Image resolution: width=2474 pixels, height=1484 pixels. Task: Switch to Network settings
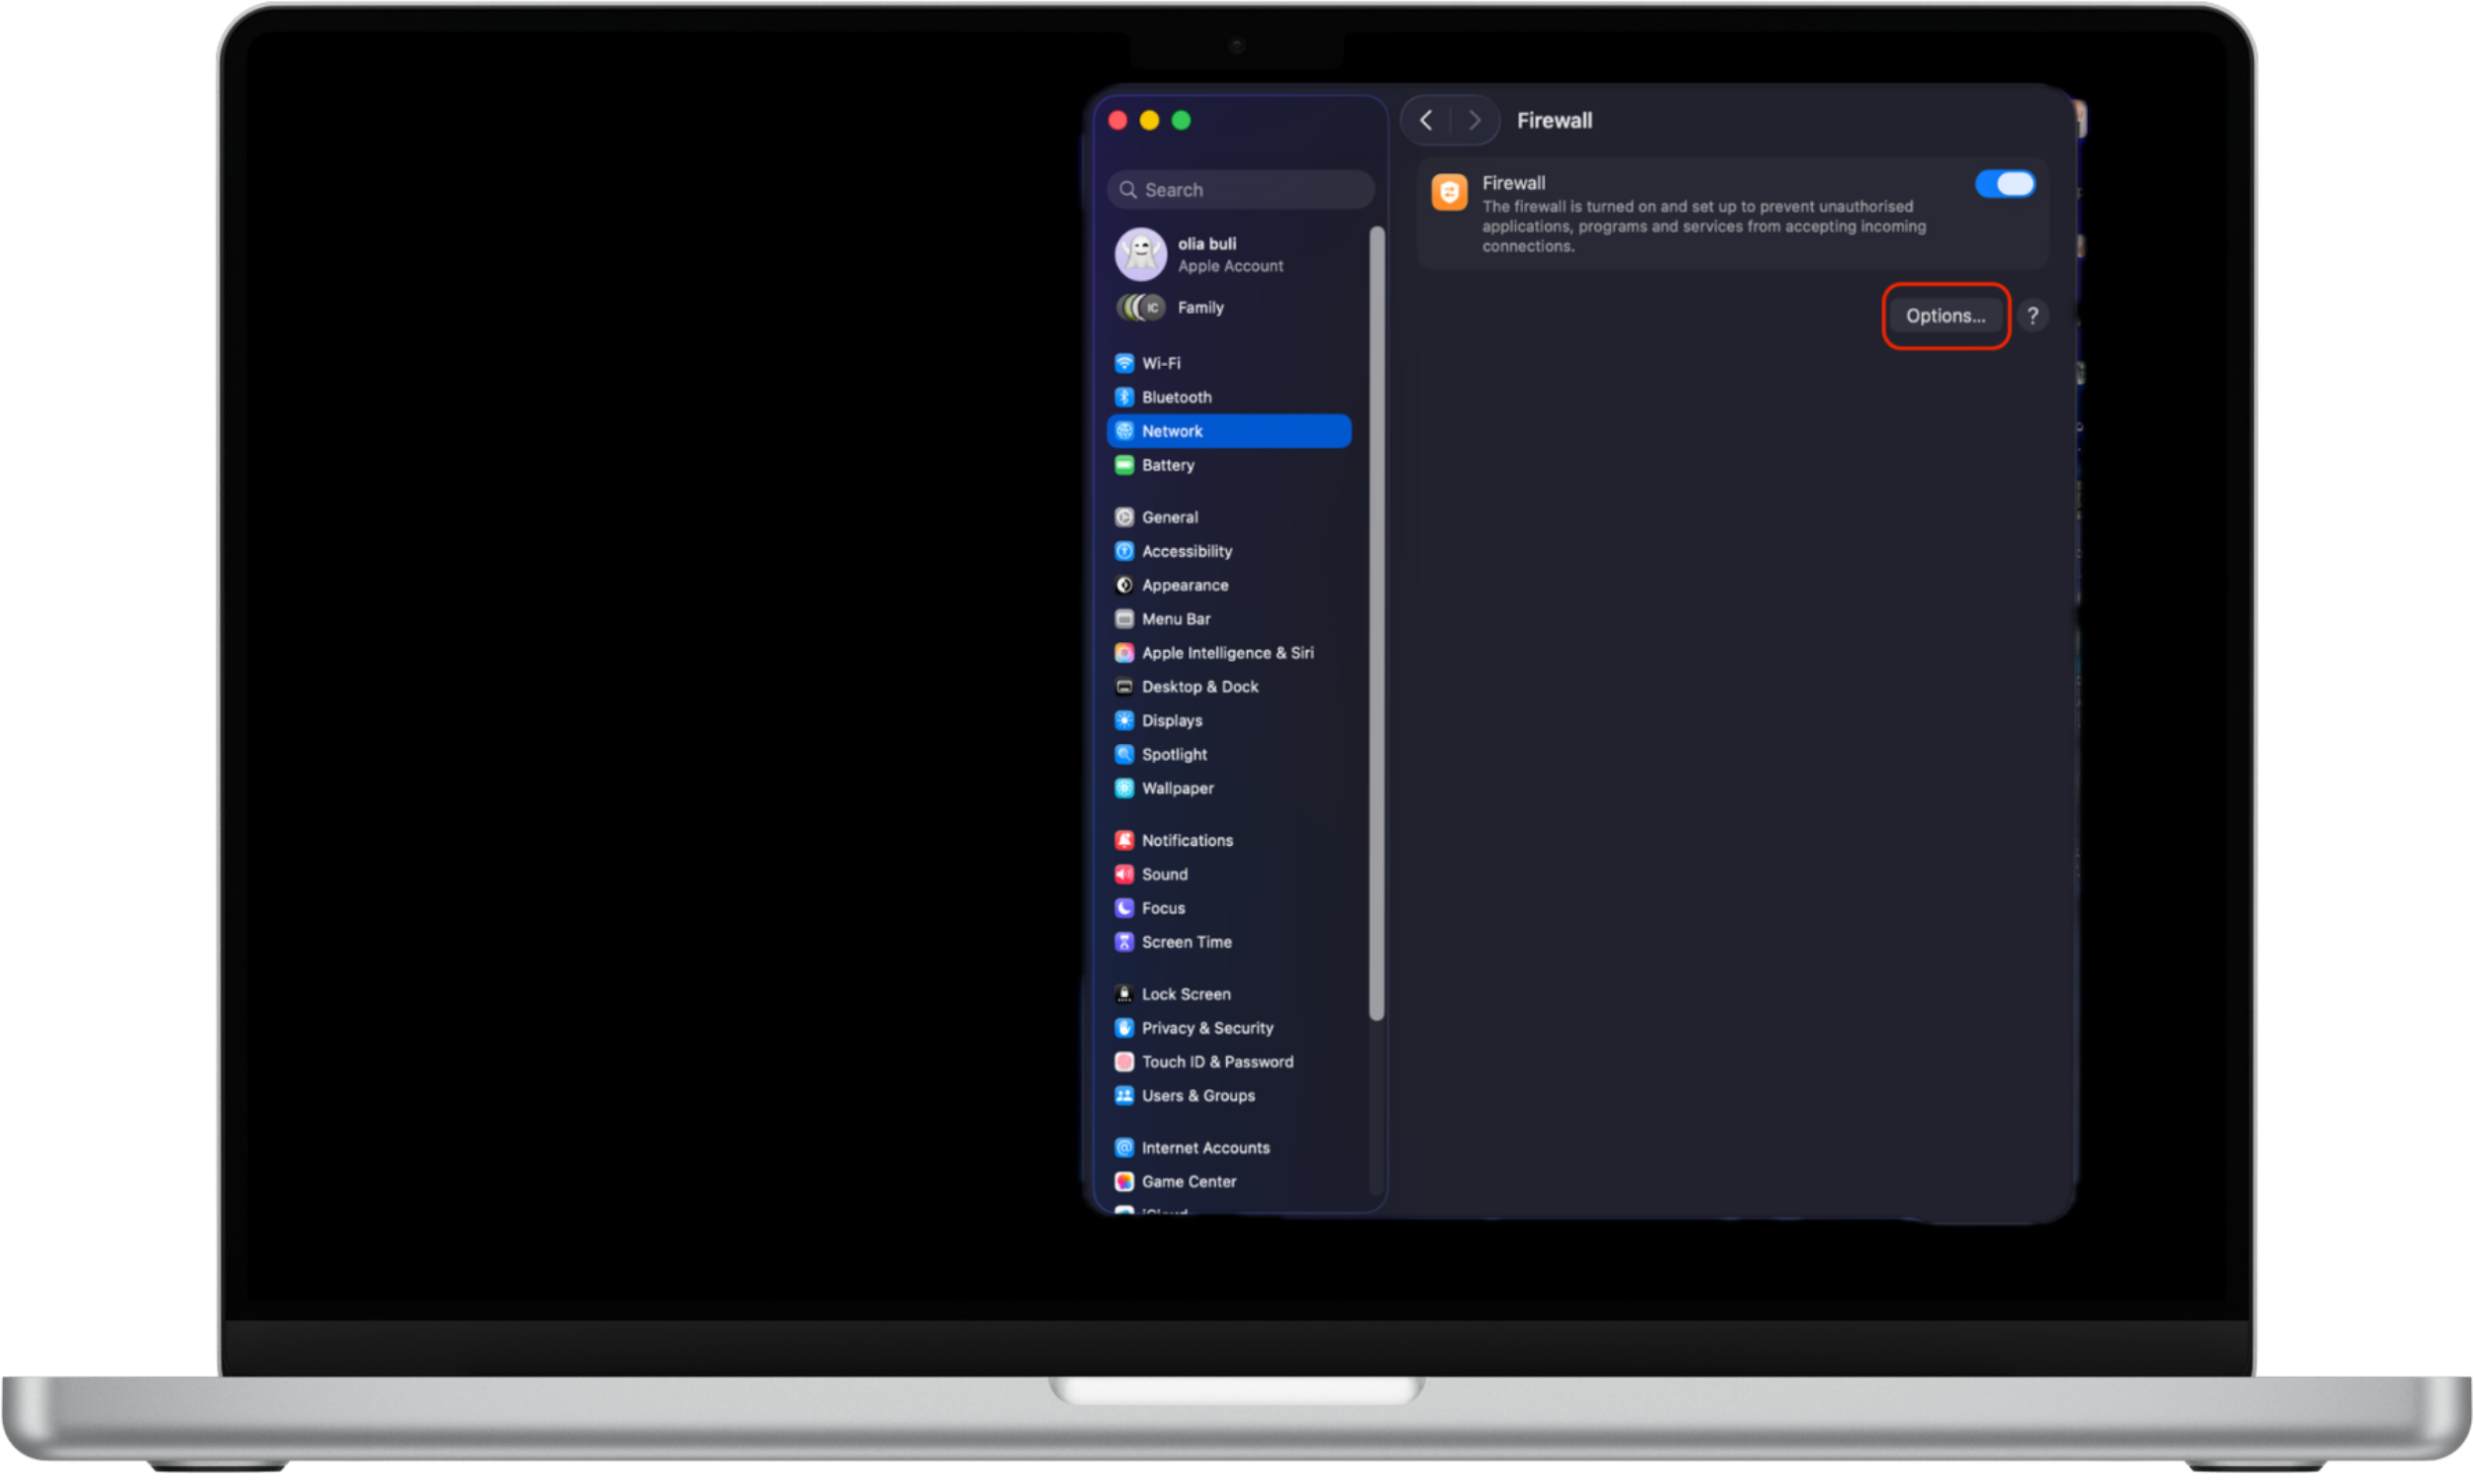coord(1172,431)
